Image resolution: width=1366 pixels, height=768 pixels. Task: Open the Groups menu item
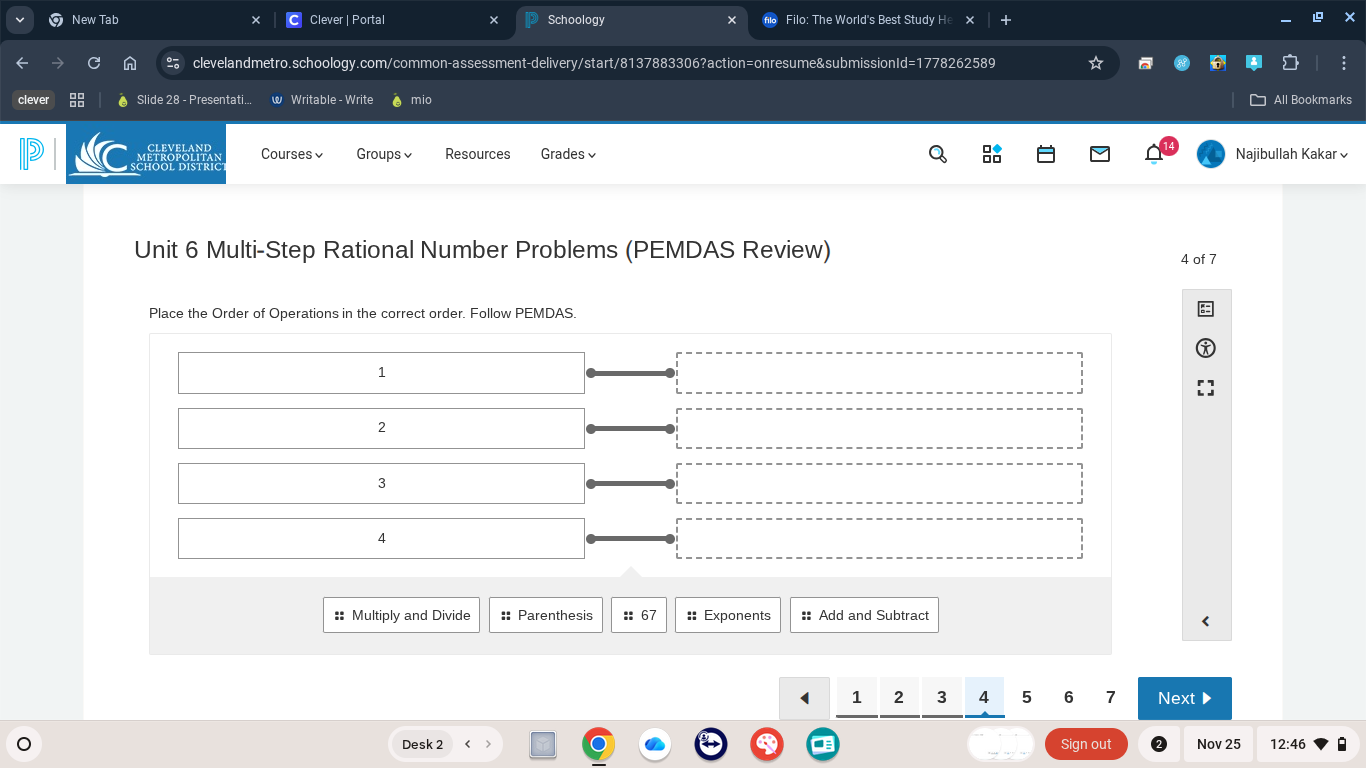[383, 154]
